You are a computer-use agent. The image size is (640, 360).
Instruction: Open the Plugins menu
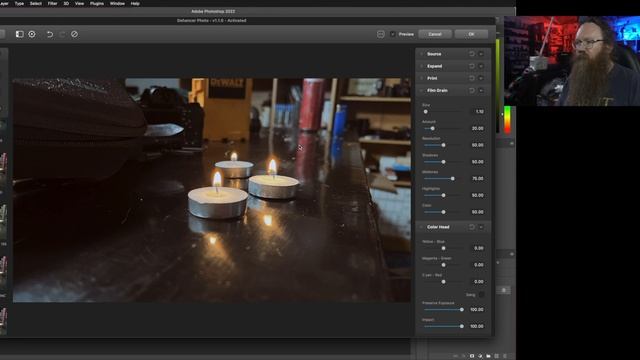pos(97,3)
